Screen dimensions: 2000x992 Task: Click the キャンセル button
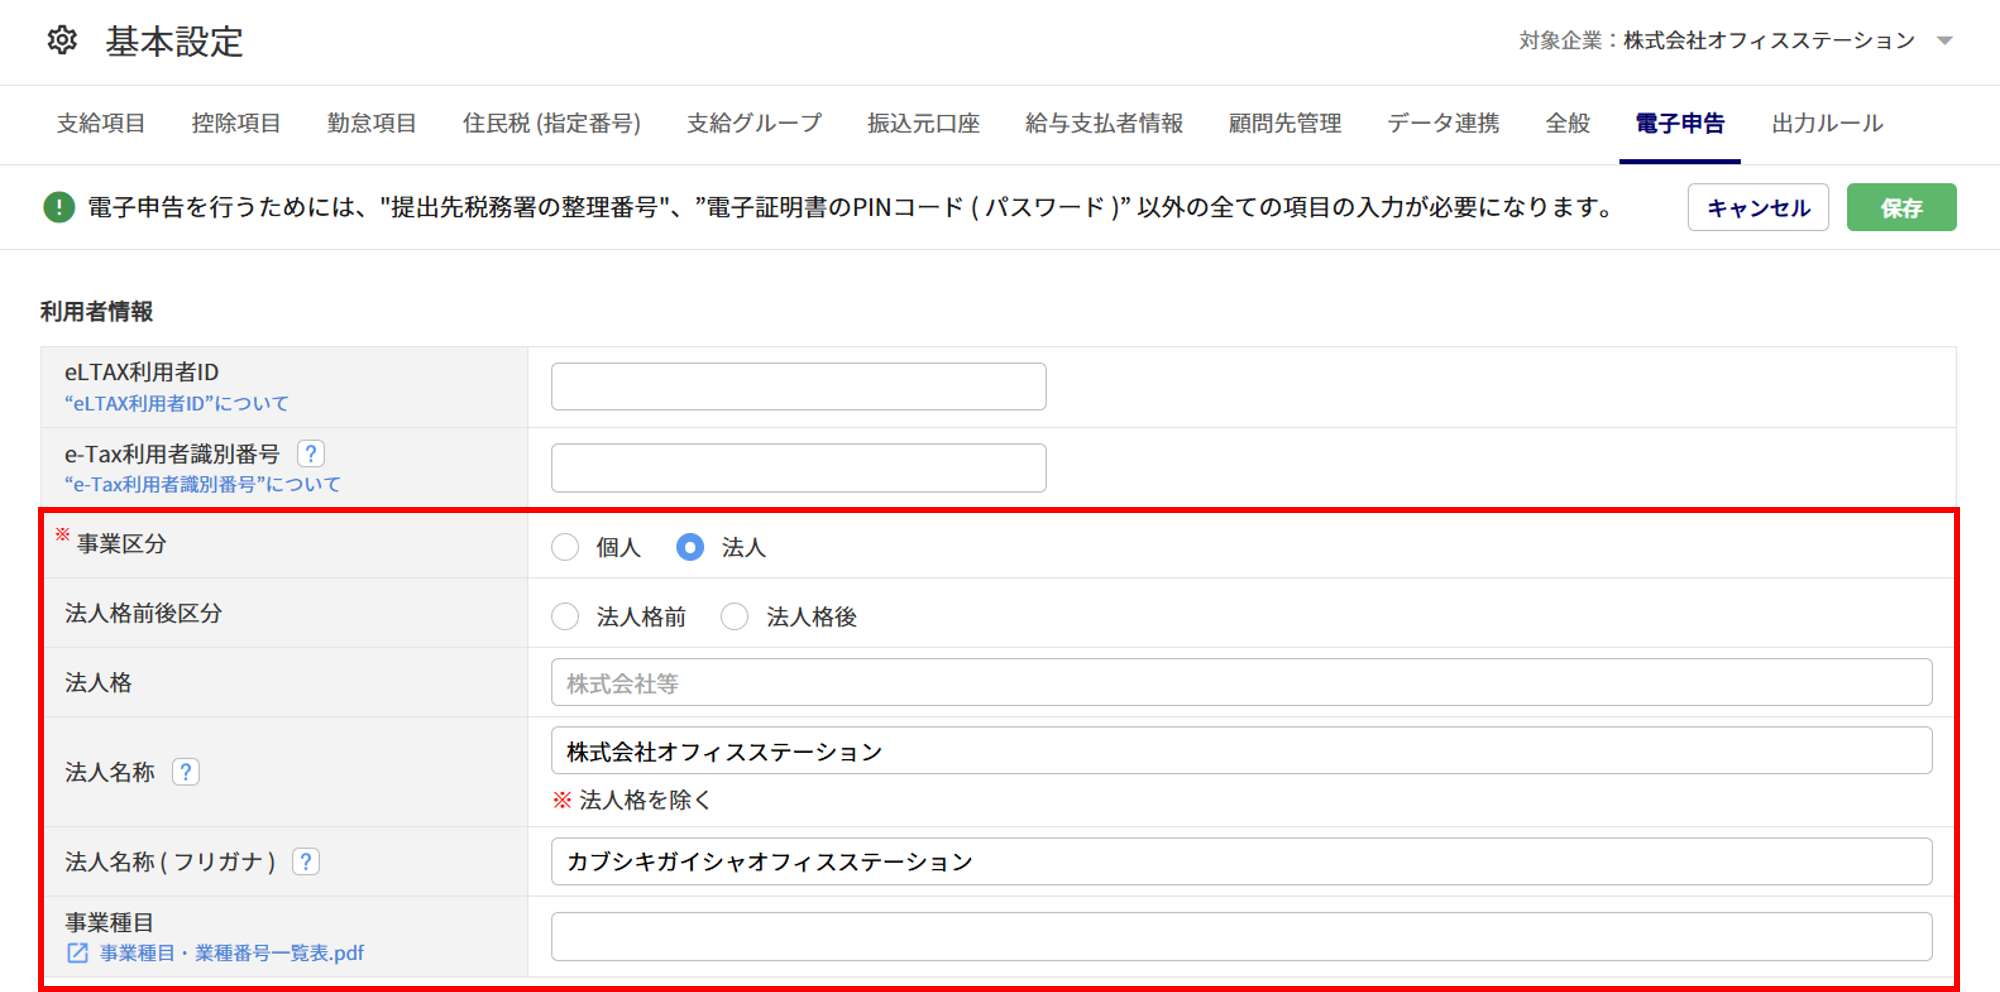[x=1758, y=207]
